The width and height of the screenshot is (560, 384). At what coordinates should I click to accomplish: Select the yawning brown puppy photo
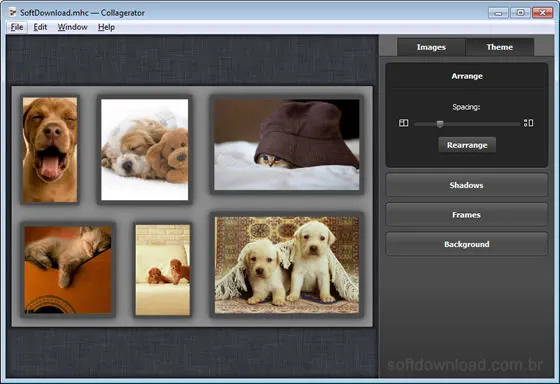coord(50,150)
